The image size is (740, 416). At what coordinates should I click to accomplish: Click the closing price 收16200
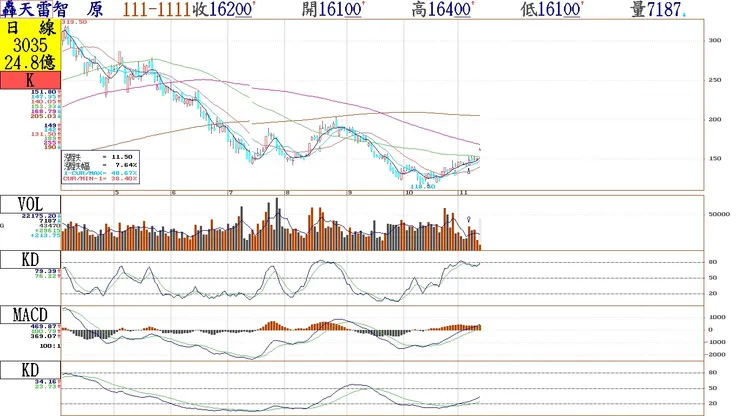pos(224,9)
